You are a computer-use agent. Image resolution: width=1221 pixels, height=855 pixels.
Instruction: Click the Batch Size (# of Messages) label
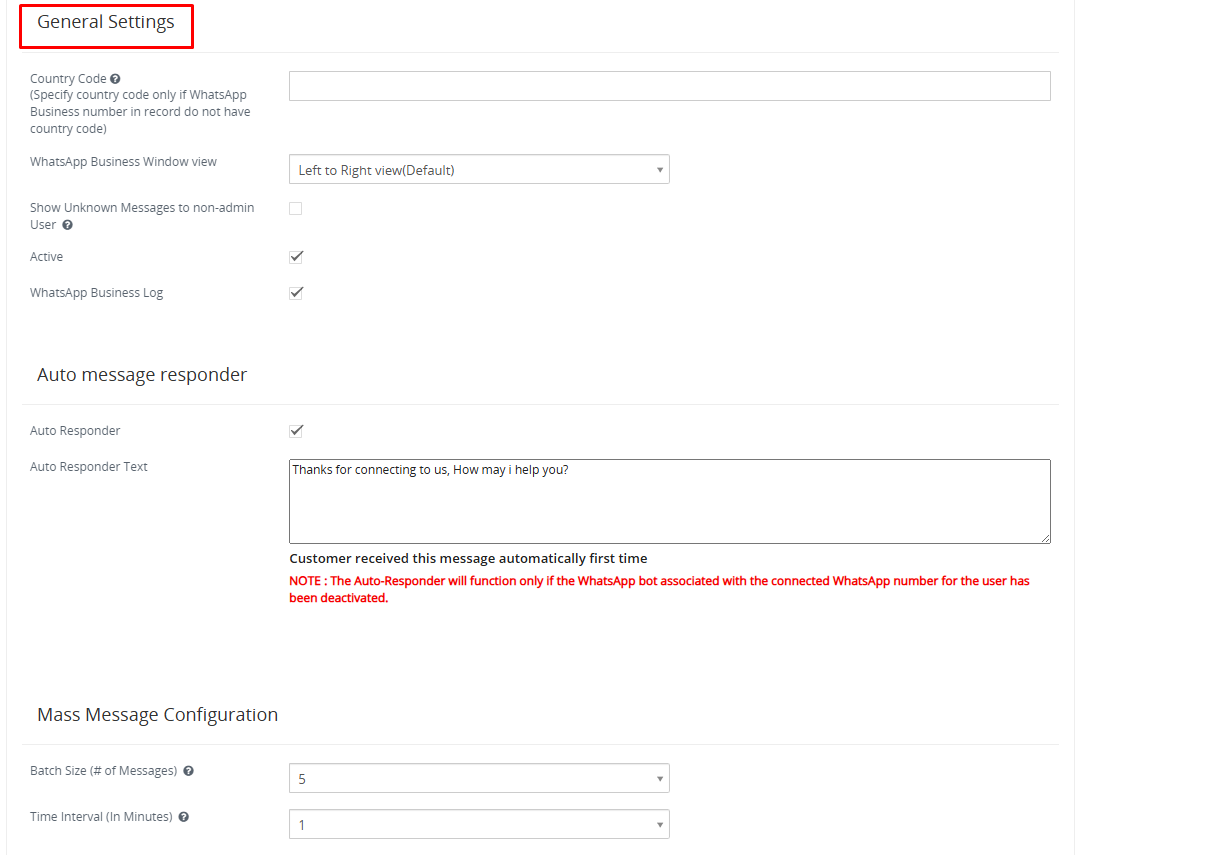103,771
